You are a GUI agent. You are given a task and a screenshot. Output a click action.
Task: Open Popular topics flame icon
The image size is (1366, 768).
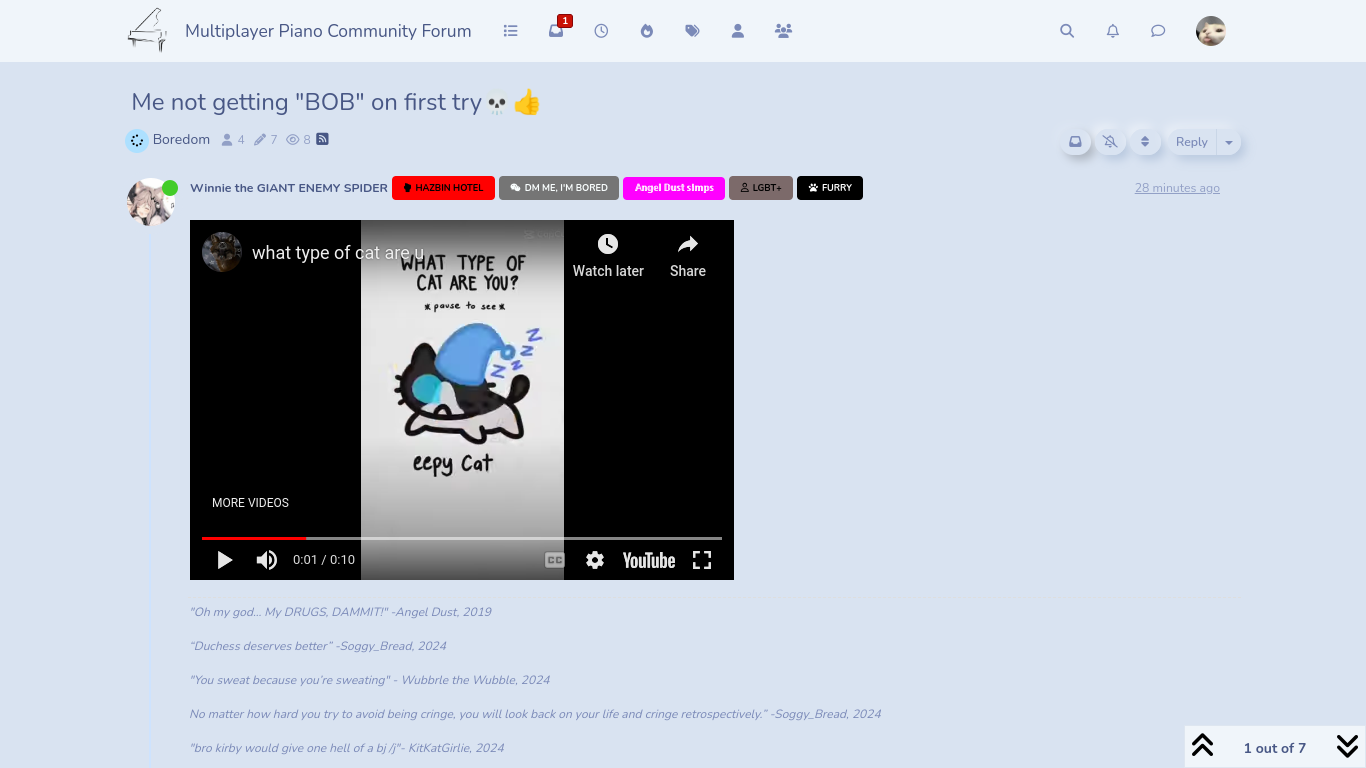point(647,31)
